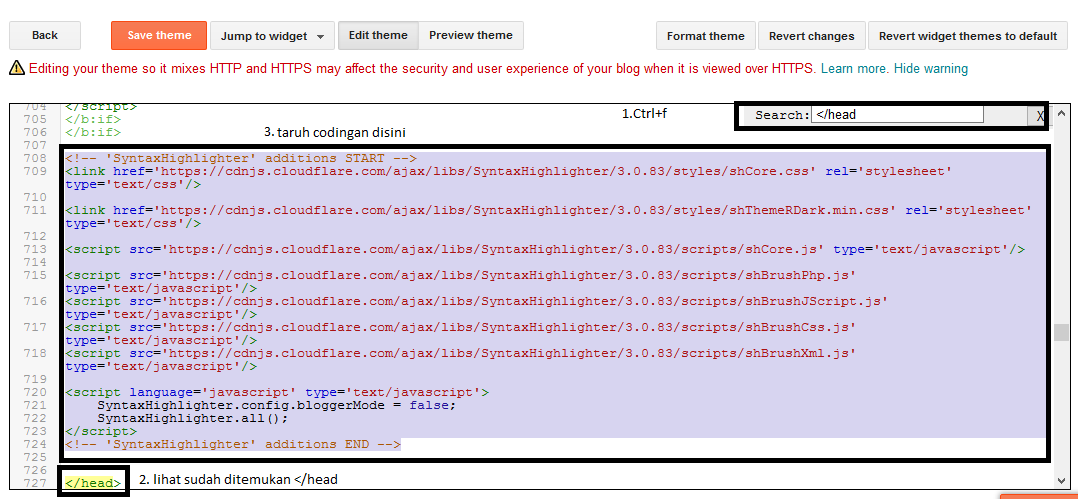Click the editor scrollbar down arrow
This screenshot has width=1078, height=499.
[x=1062, y=480]
